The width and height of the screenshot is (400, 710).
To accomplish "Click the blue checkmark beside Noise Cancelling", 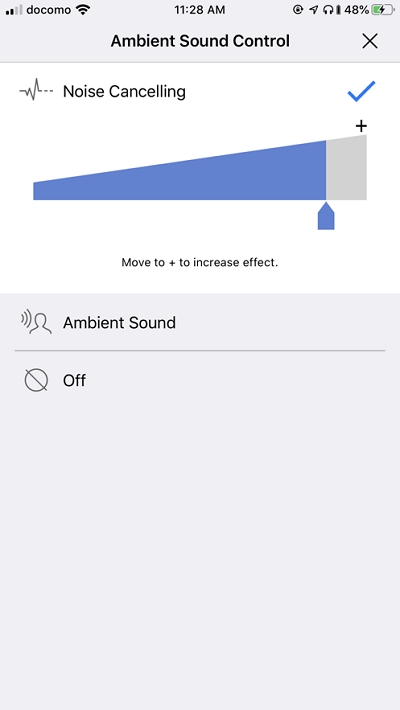I will coord(361,91).
